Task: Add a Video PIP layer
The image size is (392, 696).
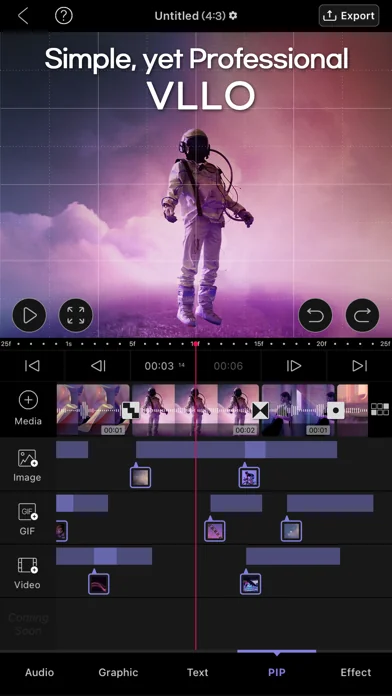Action: pos(28,572)
